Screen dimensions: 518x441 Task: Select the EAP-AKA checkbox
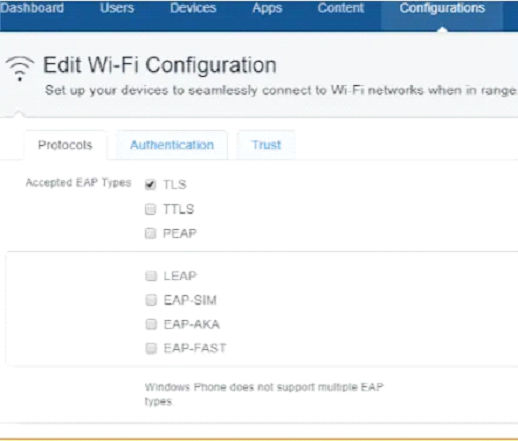point(151,324)
